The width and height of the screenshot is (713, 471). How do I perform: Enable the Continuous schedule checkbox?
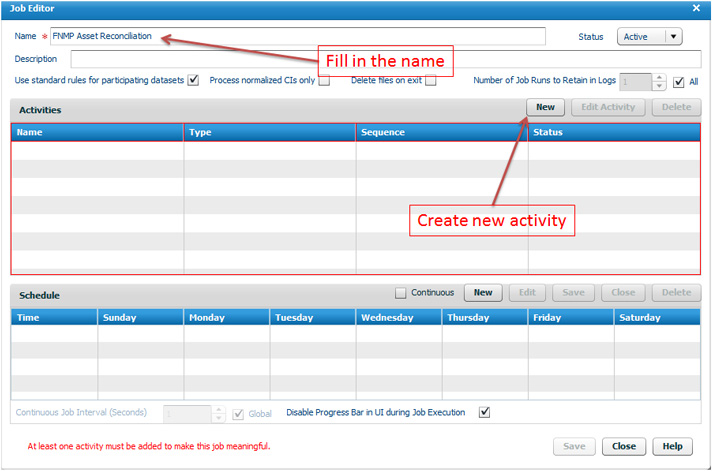(401, 293)
